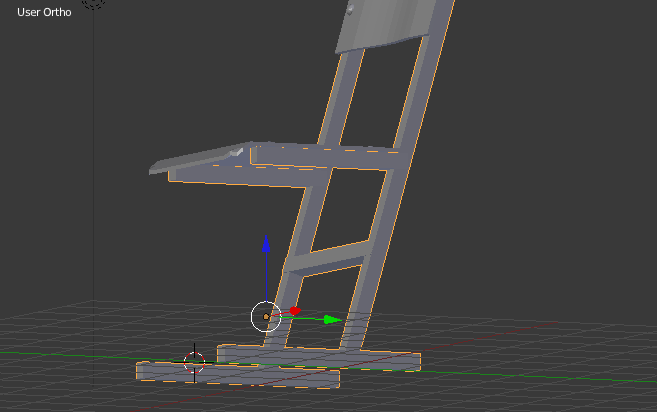The height and width of the screenshot is (412, 657).
Task: Click the white circle manipulator center
Action: click(x=266, y=317)
